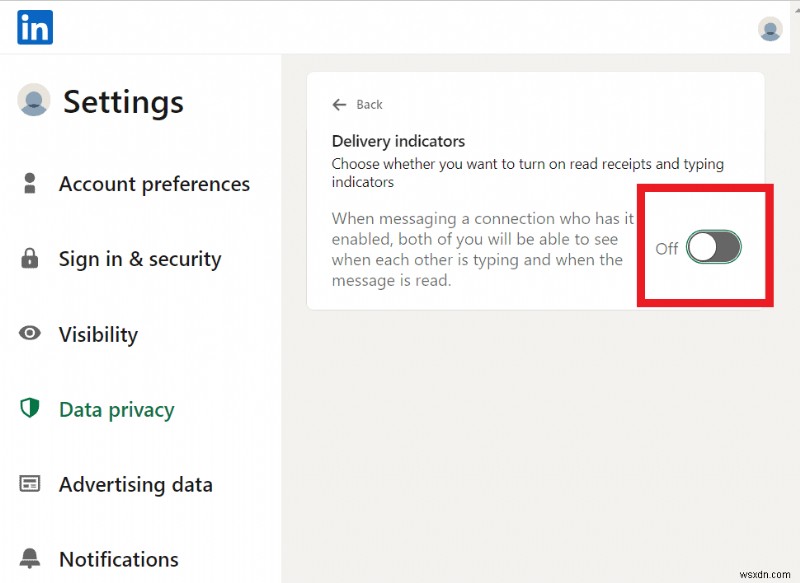This screenshot has height=583, width=800.
Task: Open Sign in & security section
Action: pyautogui.click(x=140, y=259)
